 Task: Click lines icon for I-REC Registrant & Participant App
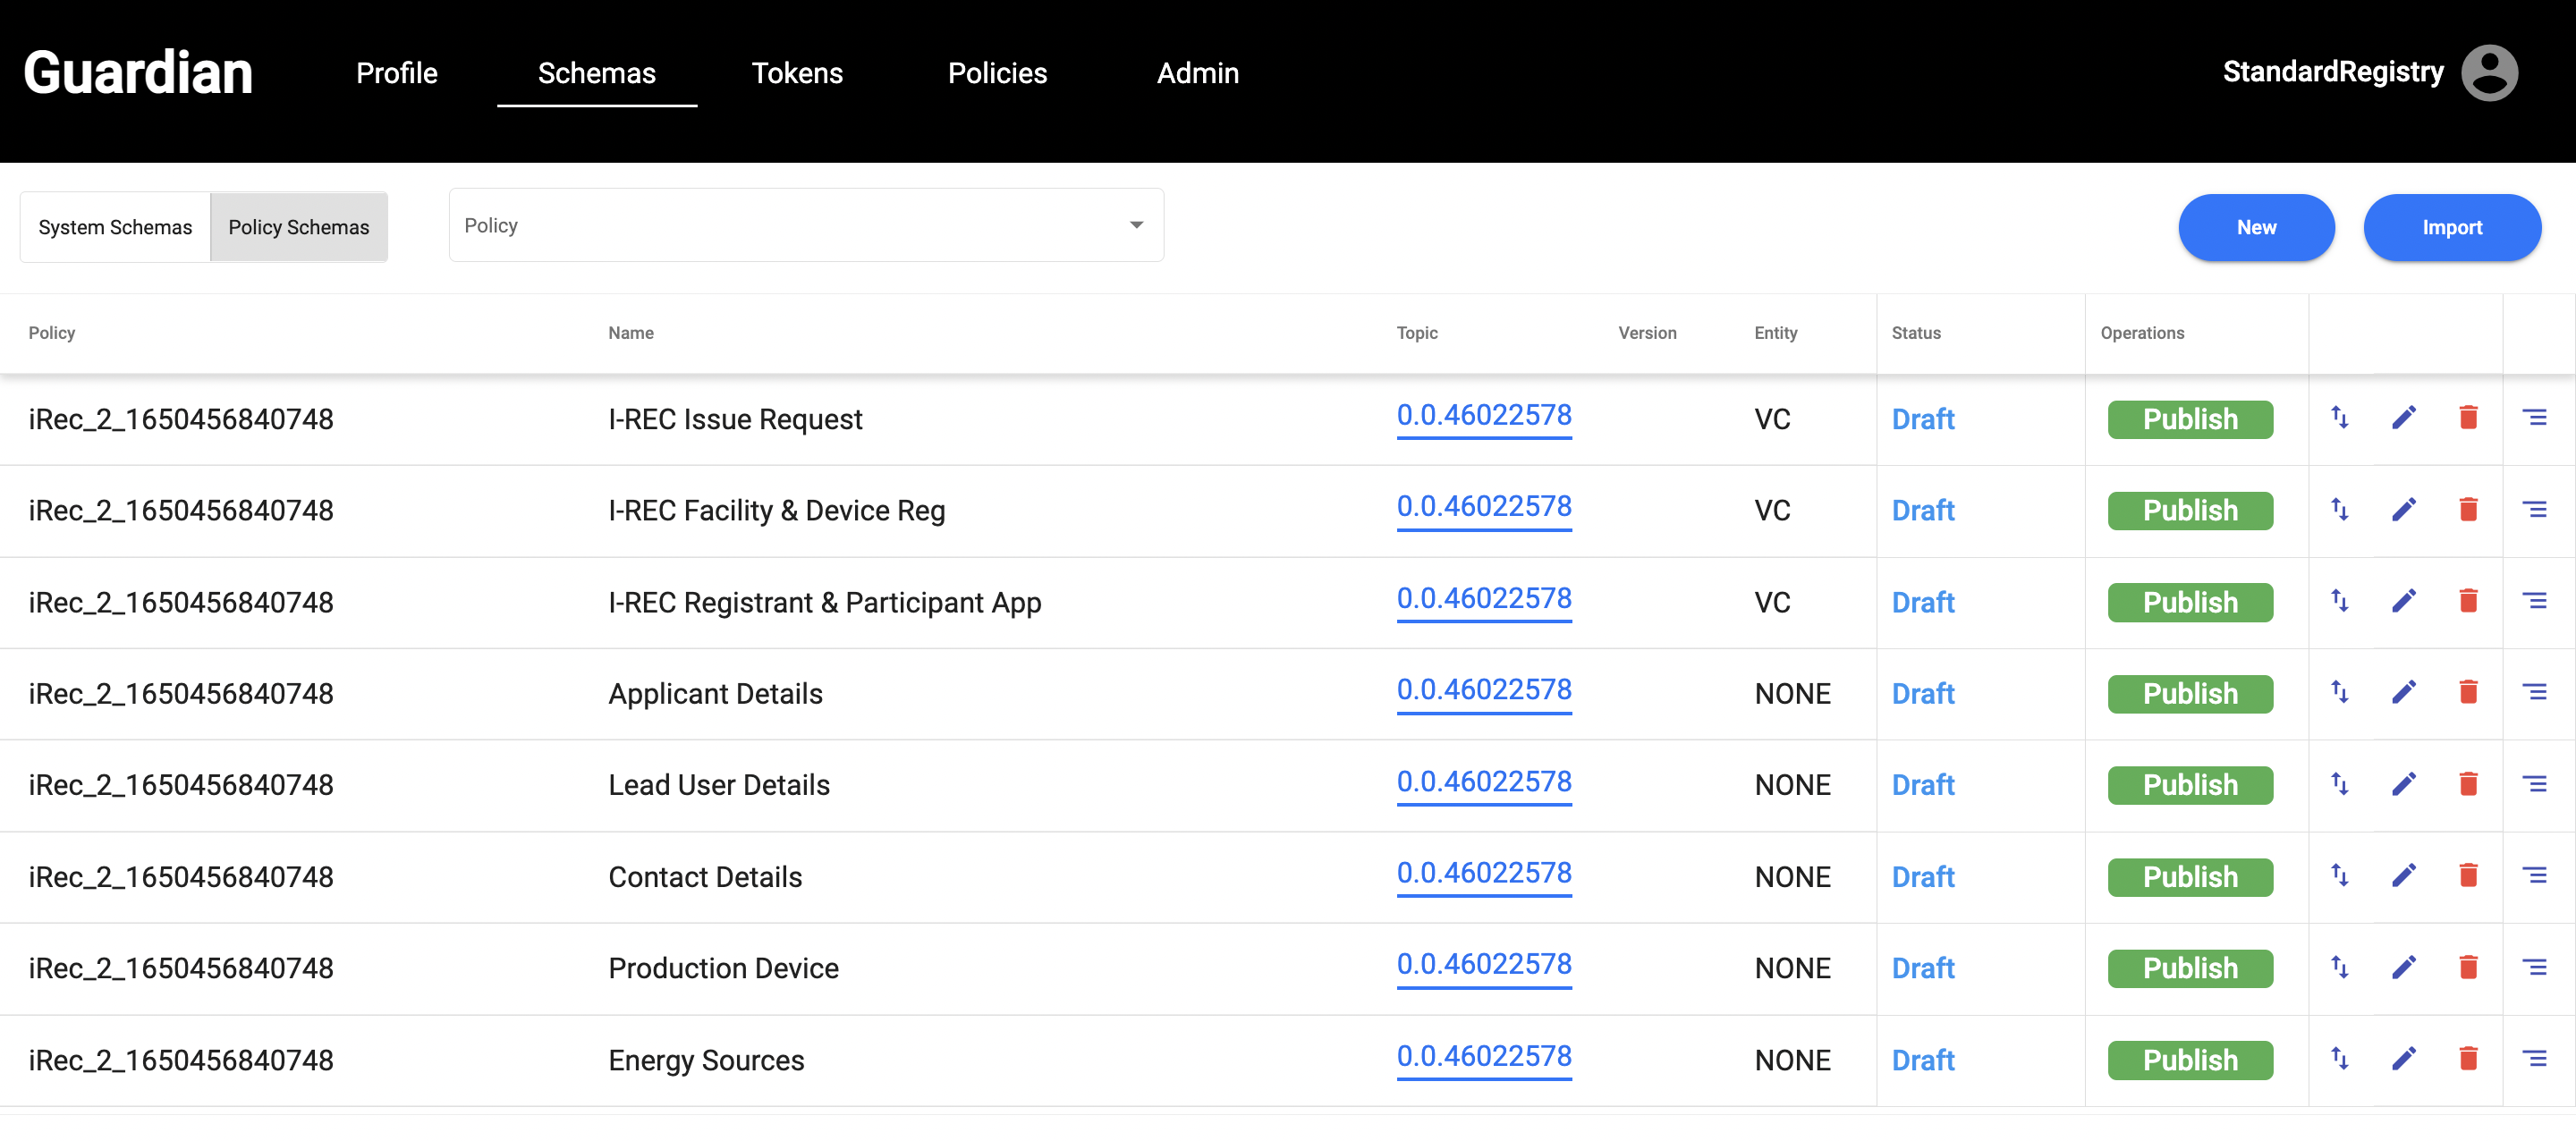tap(2533, 601)
